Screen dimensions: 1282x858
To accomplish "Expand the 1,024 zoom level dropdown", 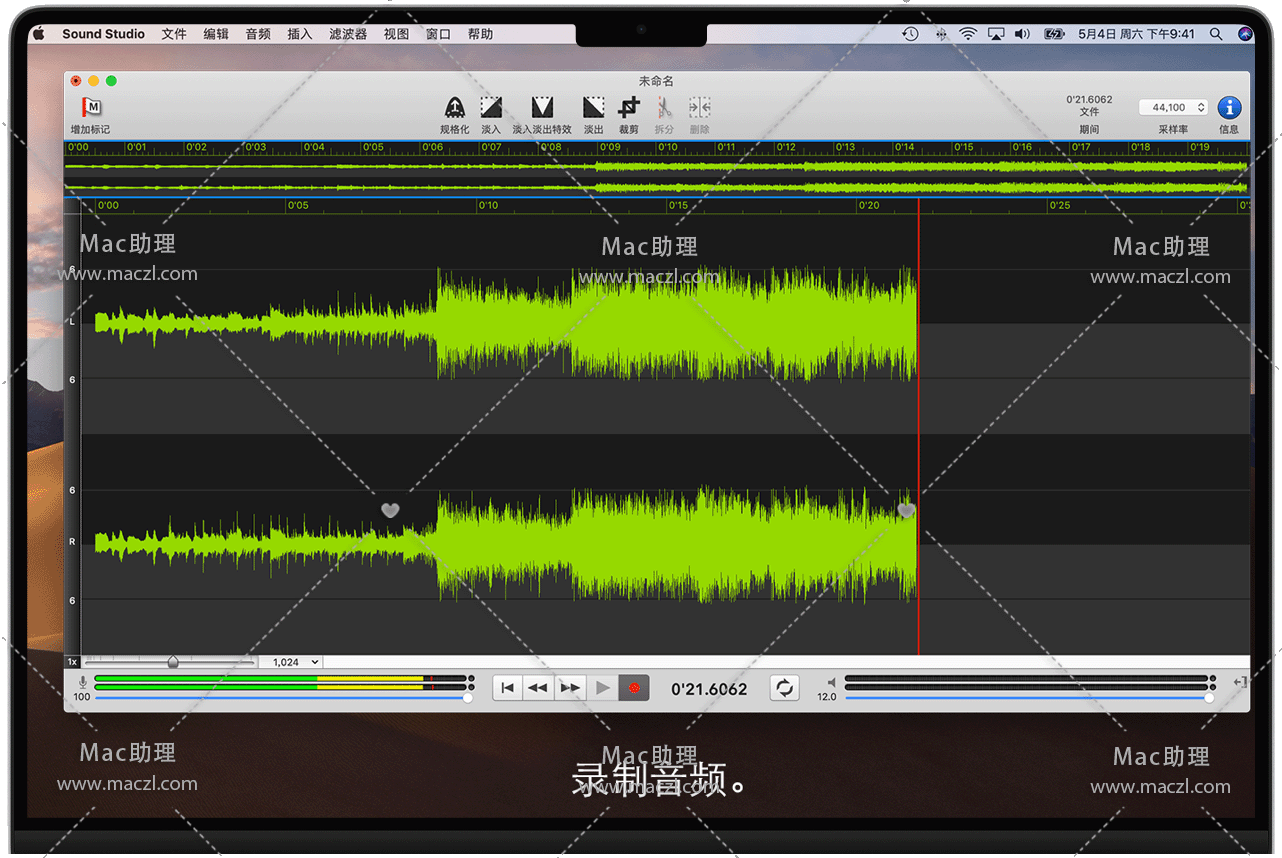I will pos(291,662).
